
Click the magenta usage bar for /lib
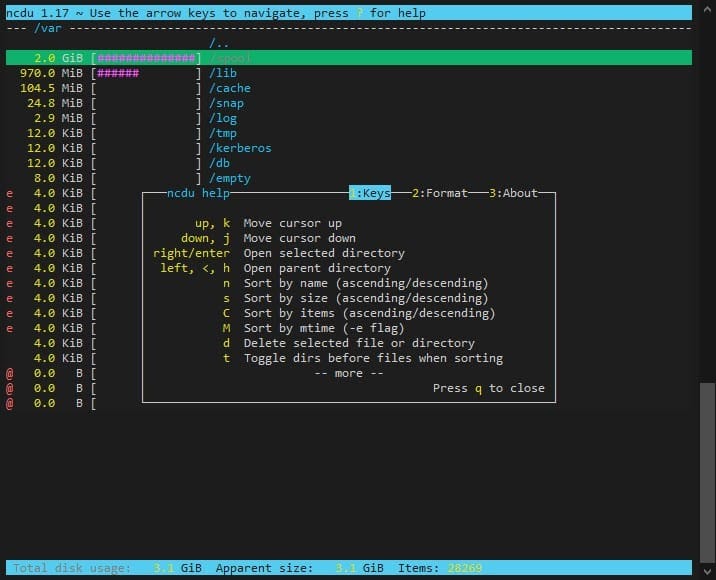click(118, 73)
